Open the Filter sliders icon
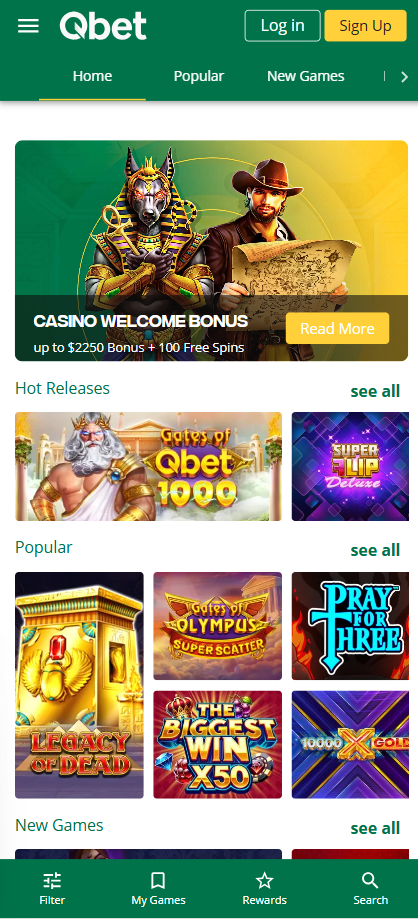 pyautogui.click(x=52, y=880)
